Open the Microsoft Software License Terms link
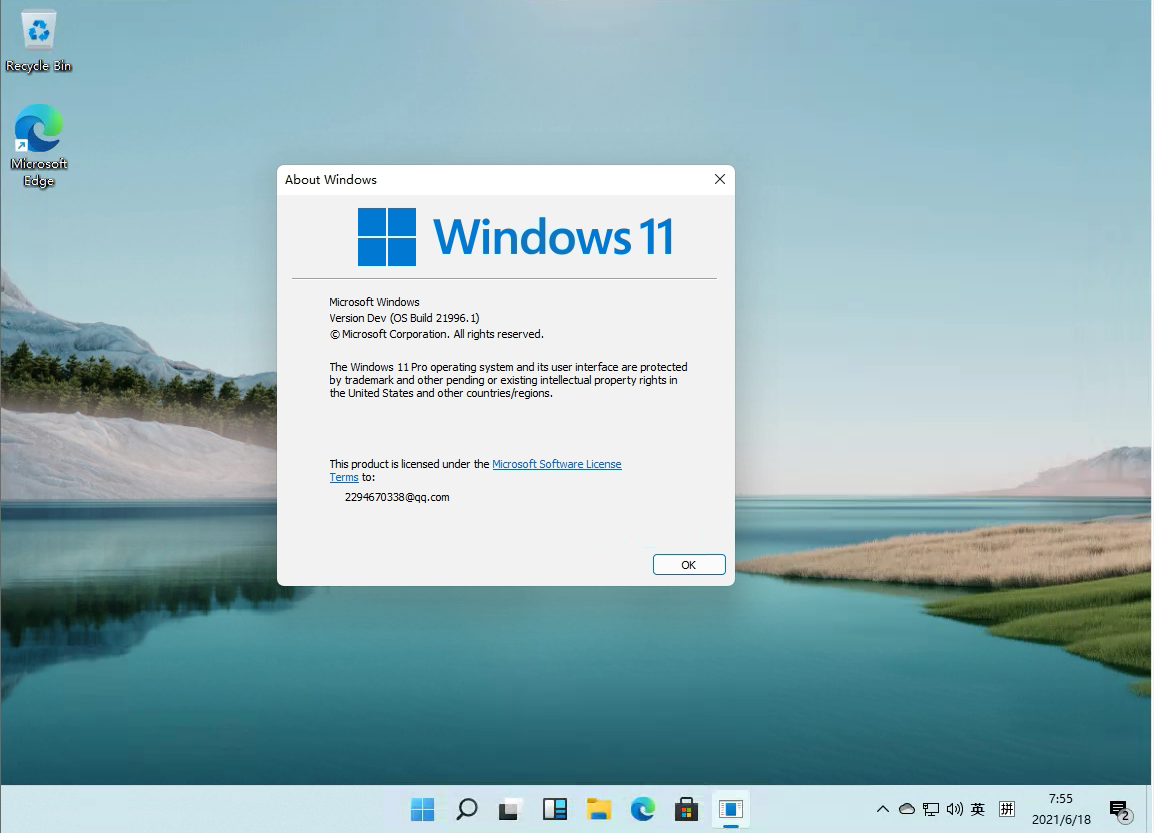Screen dimensions: 1154x833 pos(557,463)
